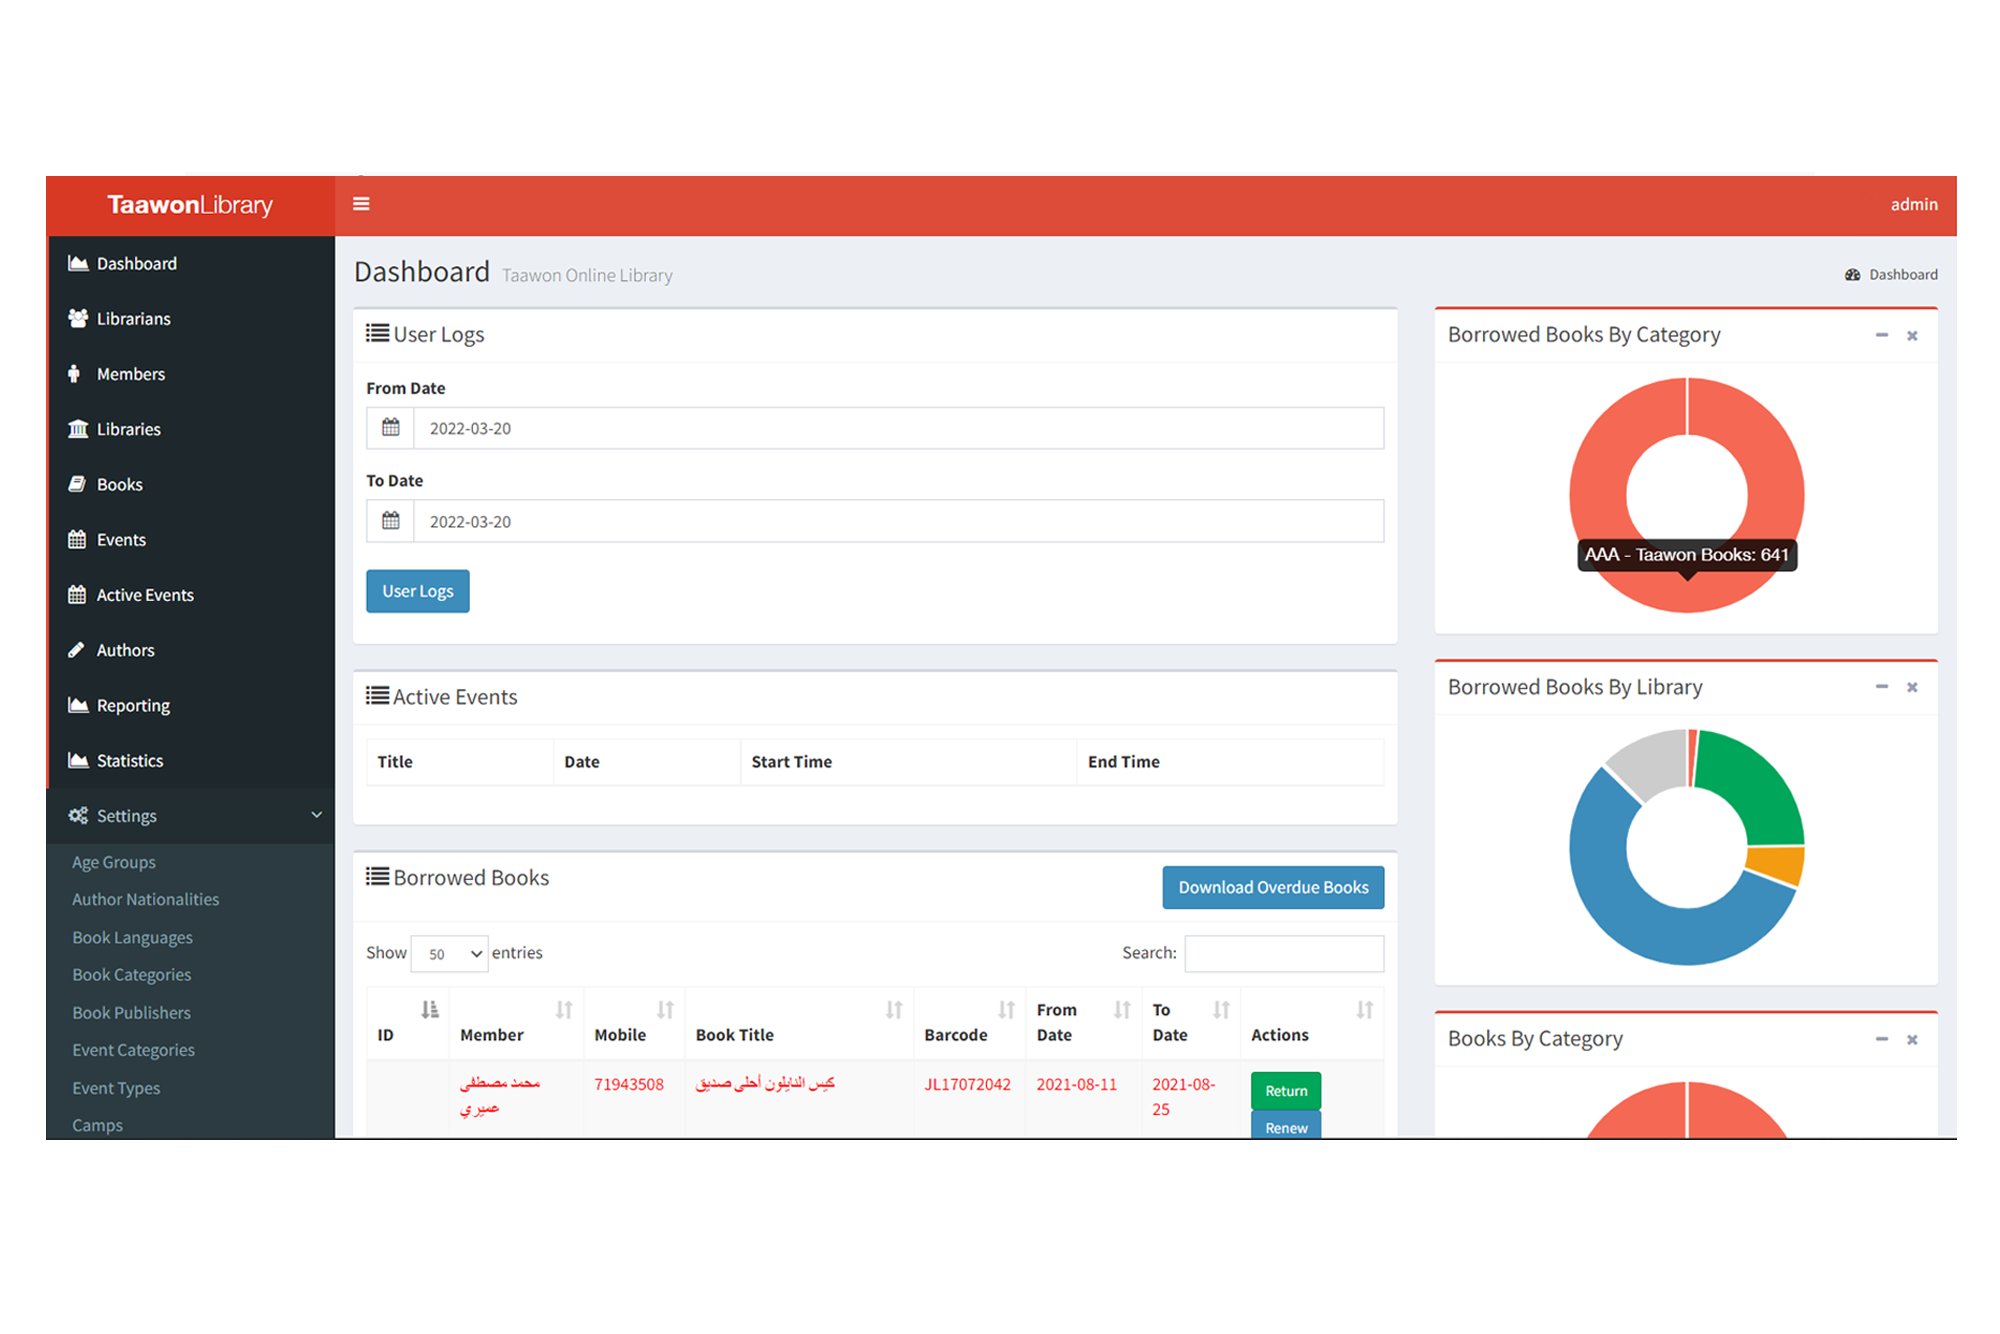
Task: Collapse Books By Category panel
Action: pyautogui.click(x=1881, y=1039)
